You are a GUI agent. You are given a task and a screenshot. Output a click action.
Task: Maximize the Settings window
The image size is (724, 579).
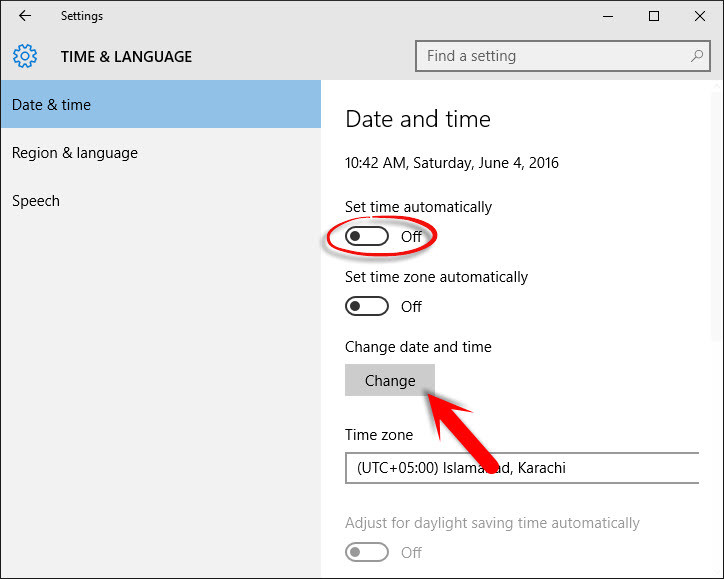click(654, 17)
